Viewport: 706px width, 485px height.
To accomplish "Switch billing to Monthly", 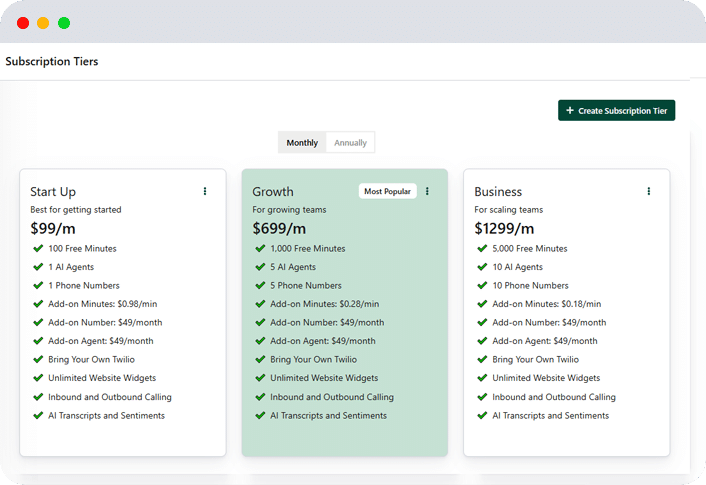I will (x=302, y=143).
